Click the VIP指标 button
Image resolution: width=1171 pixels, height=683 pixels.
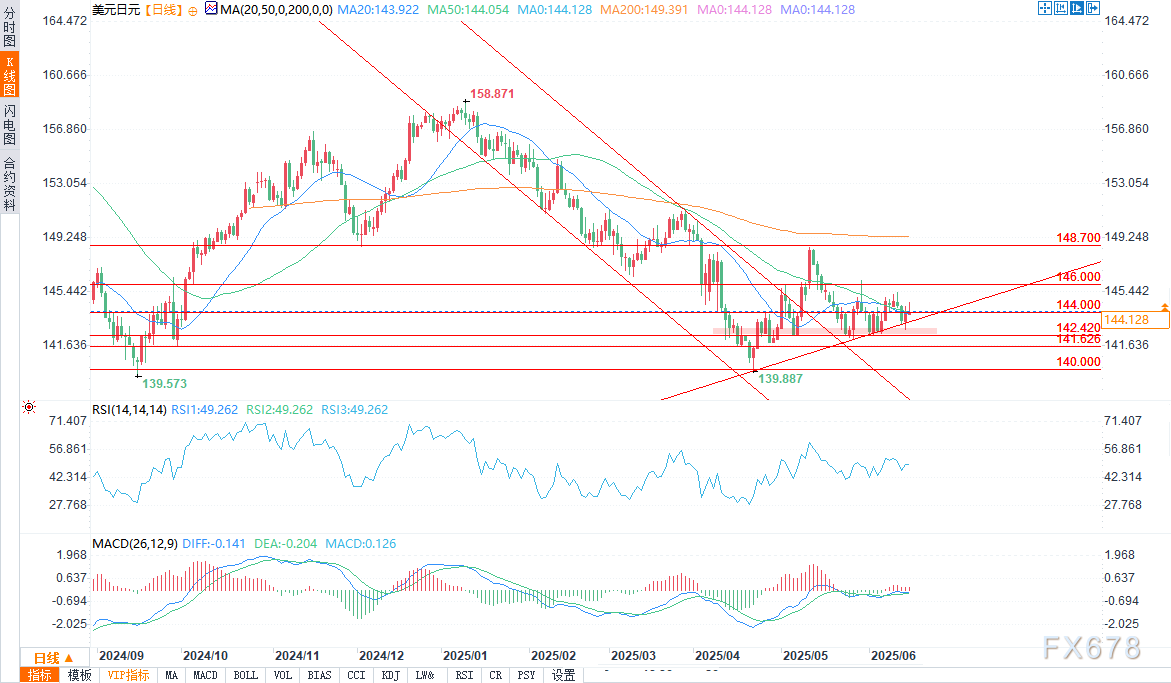point(127,675)
